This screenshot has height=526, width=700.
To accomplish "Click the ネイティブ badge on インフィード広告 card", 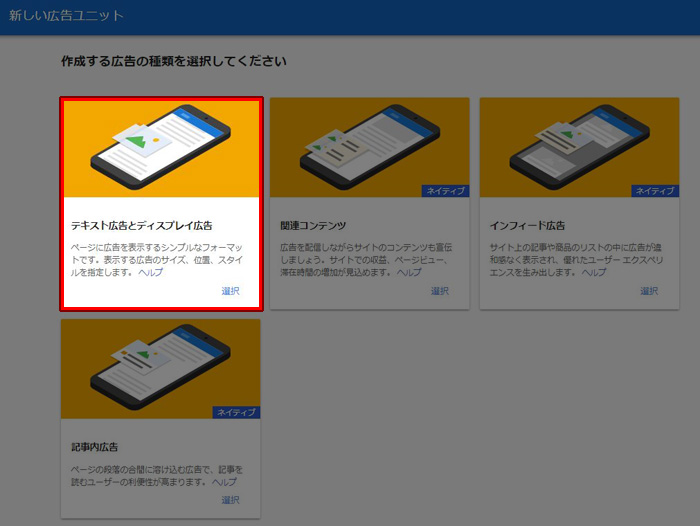I will pos(655,191).
